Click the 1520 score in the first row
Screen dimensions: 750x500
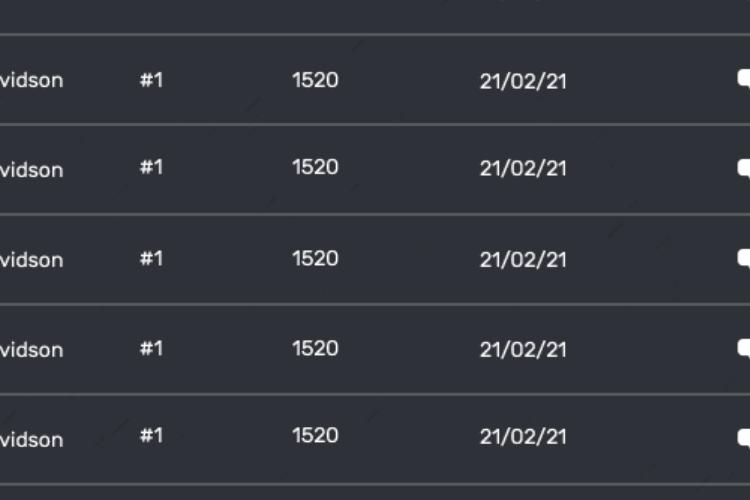tap(315, 80)
